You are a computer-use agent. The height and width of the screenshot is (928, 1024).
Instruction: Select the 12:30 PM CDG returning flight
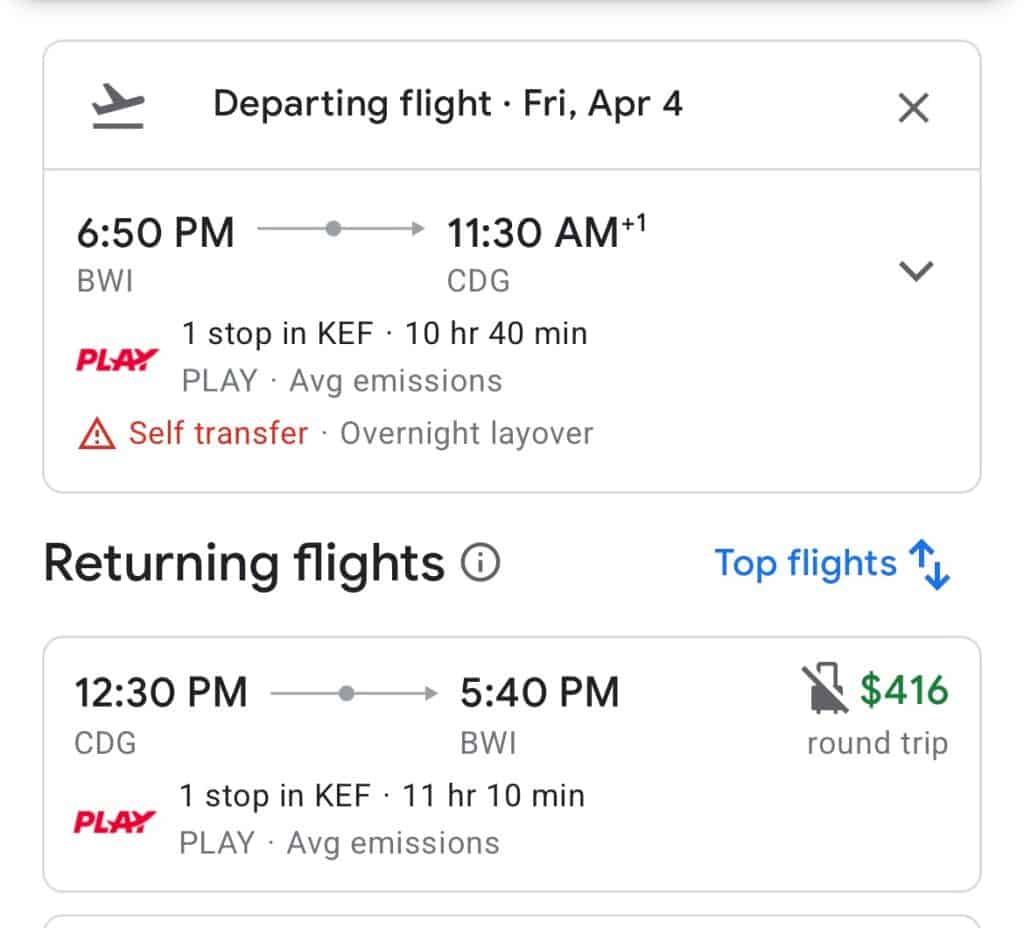[x=160, y=692]
